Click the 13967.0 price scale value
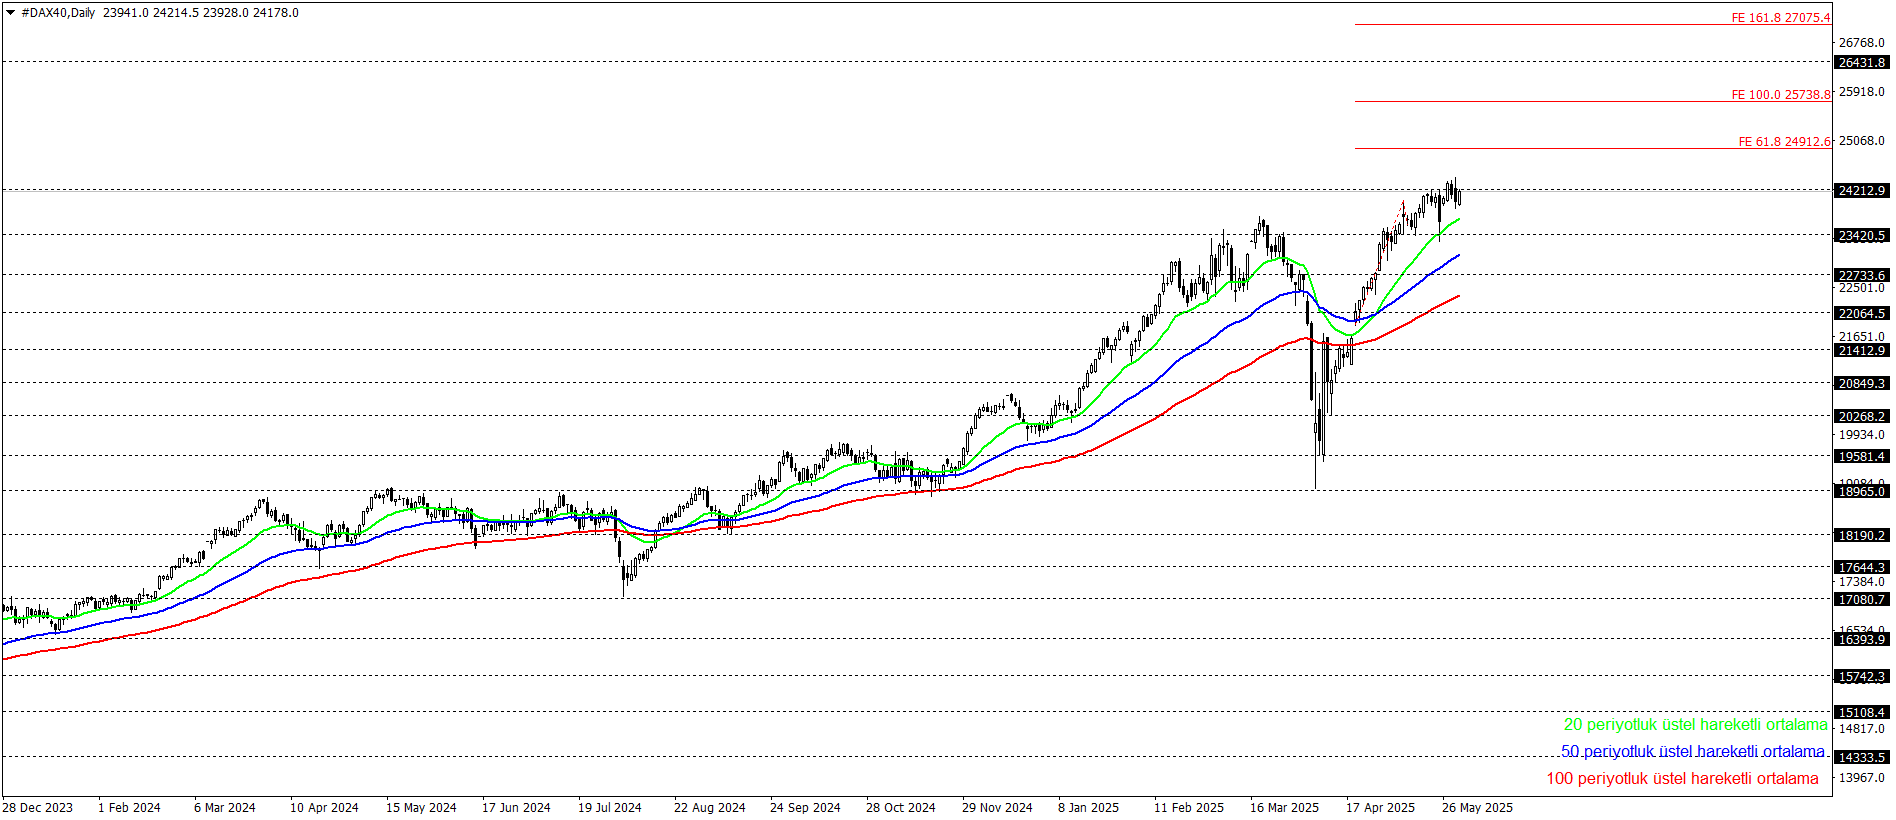1896x820 pixels. [x=1862, y=777]
